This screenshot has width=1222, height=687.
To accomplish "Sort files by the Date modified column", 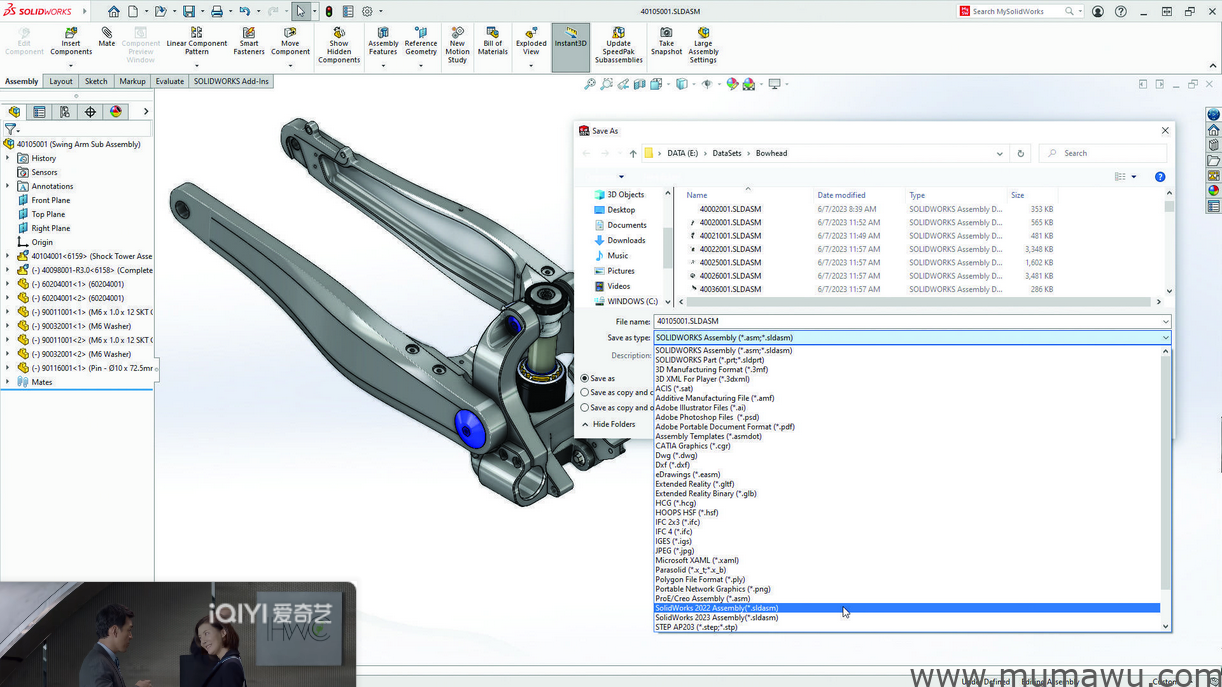I will pos(841,195).
